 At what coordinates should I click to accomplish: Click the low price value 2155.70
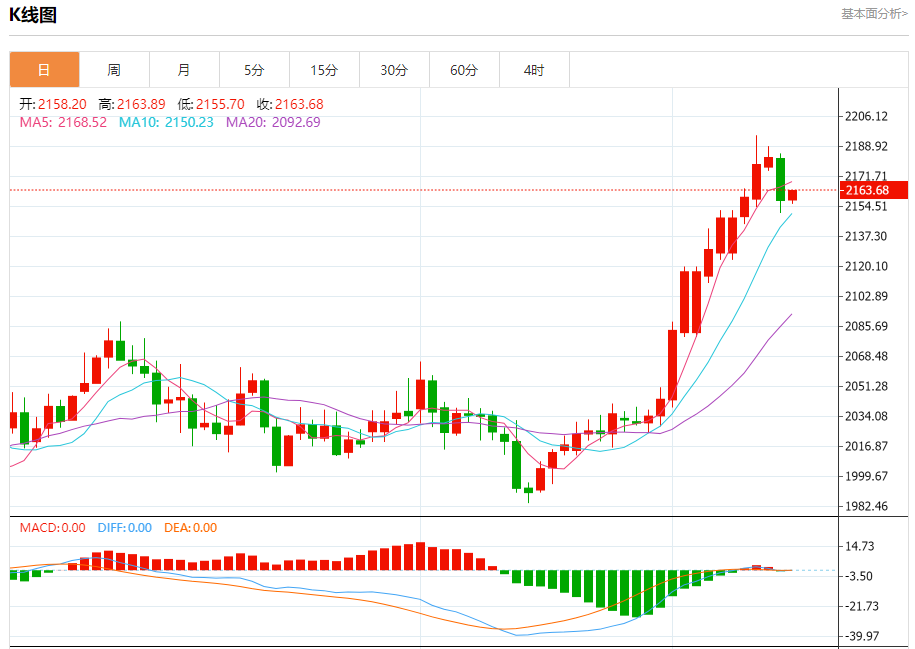220,104
